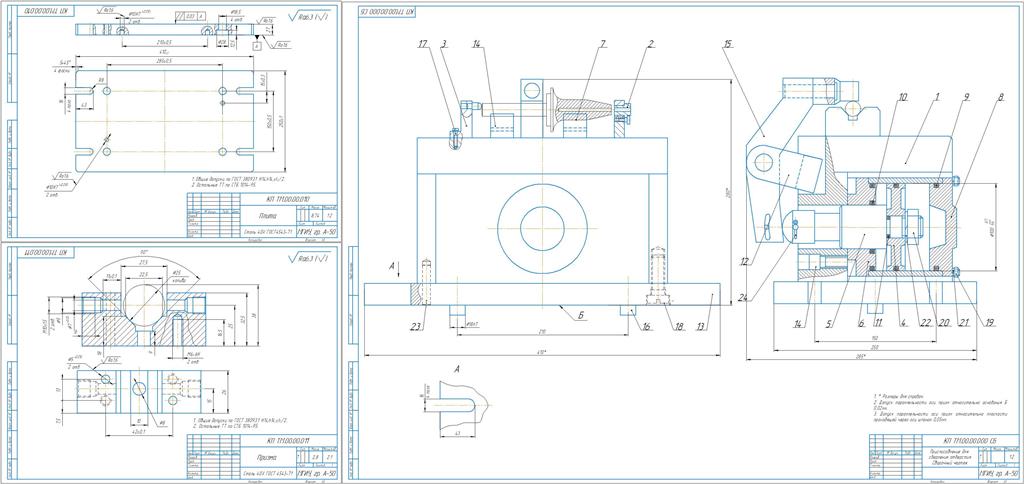1024x484 pixels.
Task: Click part callout number 9
Action: 966,97
